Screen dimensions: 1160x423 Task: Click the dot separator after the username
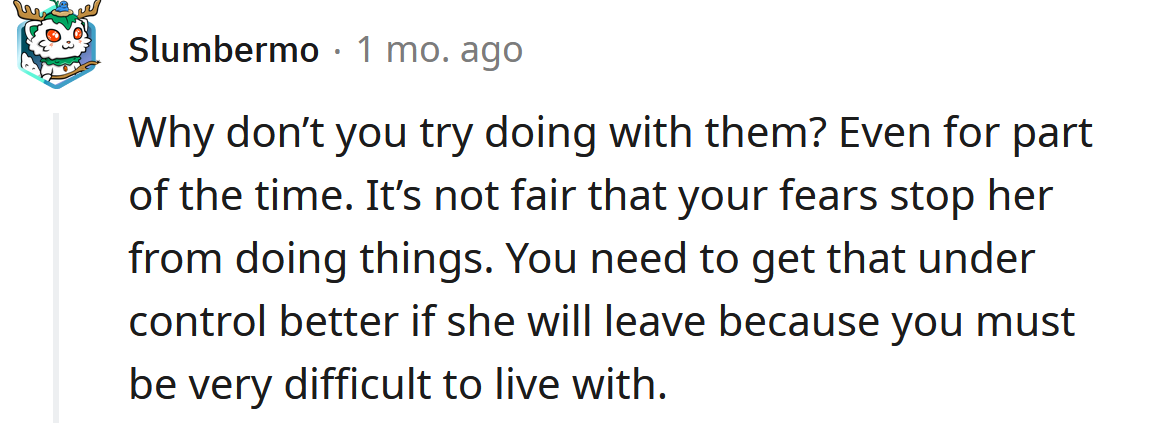[x=338, y=52]
